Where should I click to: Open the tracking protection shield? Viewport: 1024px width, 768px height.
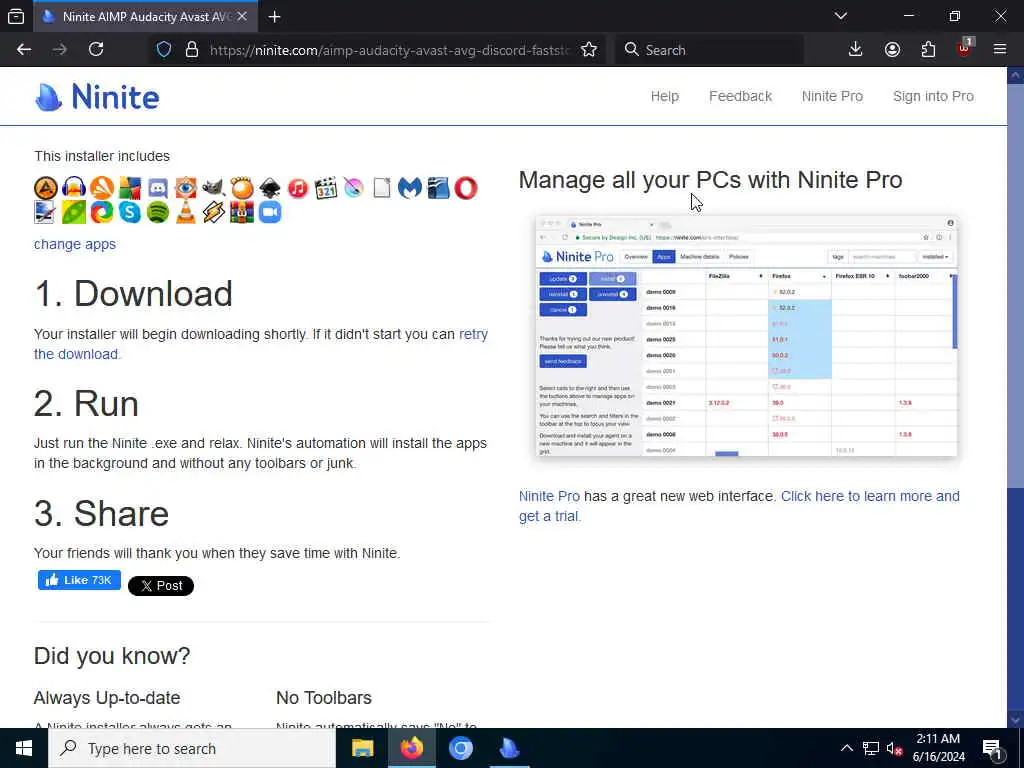click(164, 50)
